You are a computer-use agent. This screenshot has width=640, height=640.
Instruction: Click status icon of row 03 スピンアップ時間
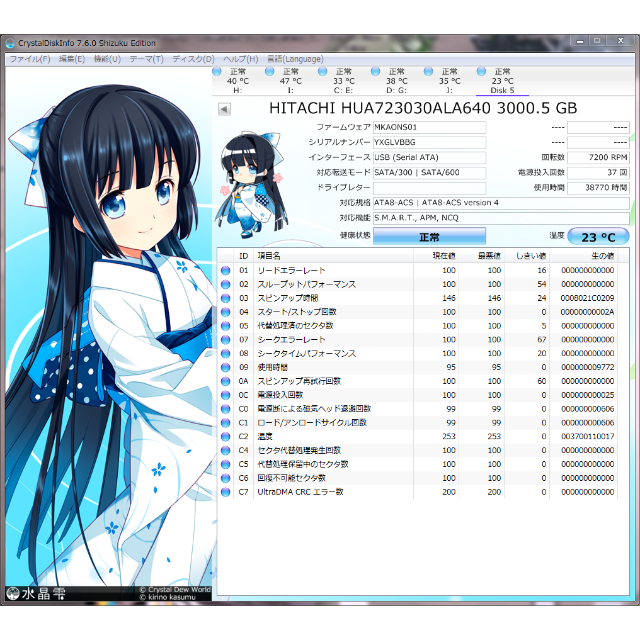(x=225, y=298)
